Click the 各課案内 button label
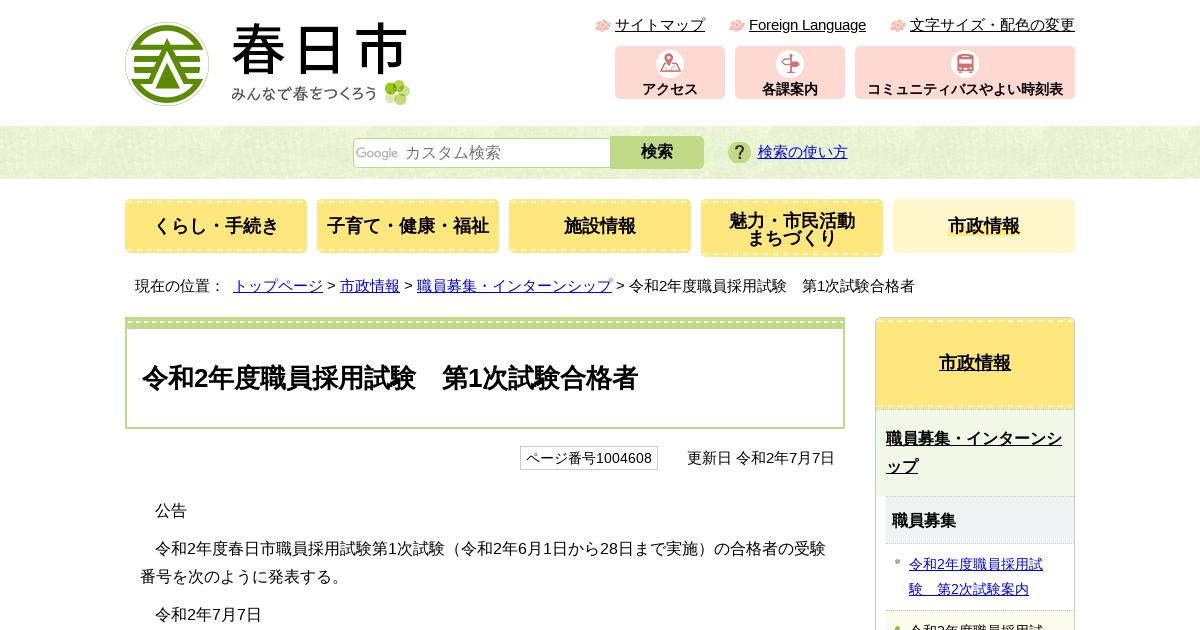The height and width of the screenshot is (630, 1200). click(x=790, y=89)
